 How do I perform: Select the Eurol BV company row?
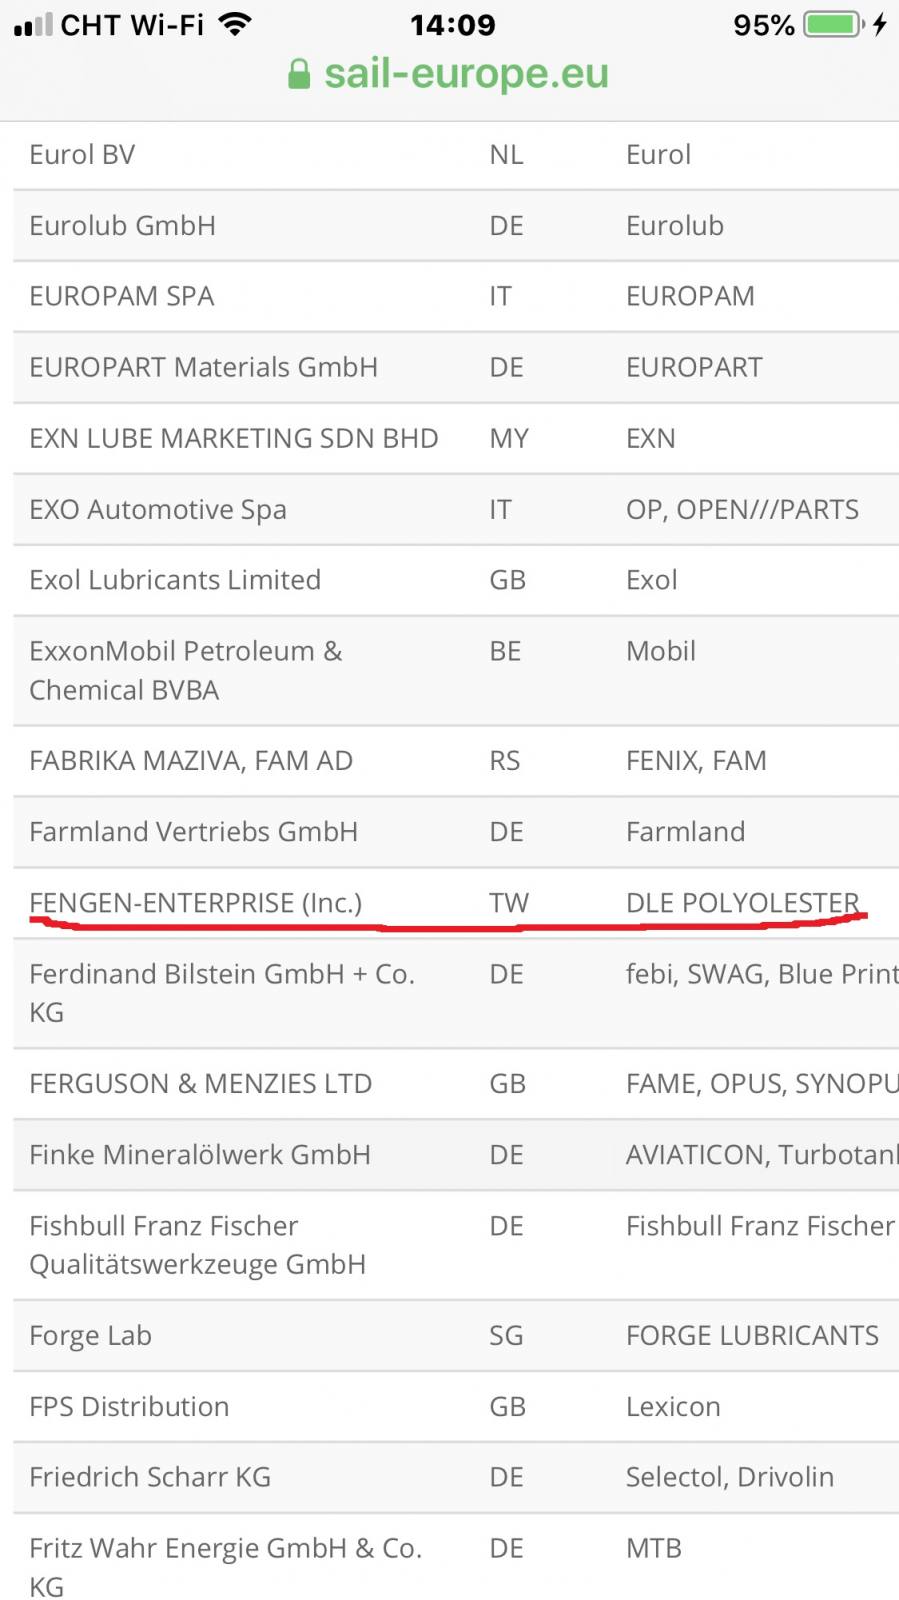click(82, 155)
